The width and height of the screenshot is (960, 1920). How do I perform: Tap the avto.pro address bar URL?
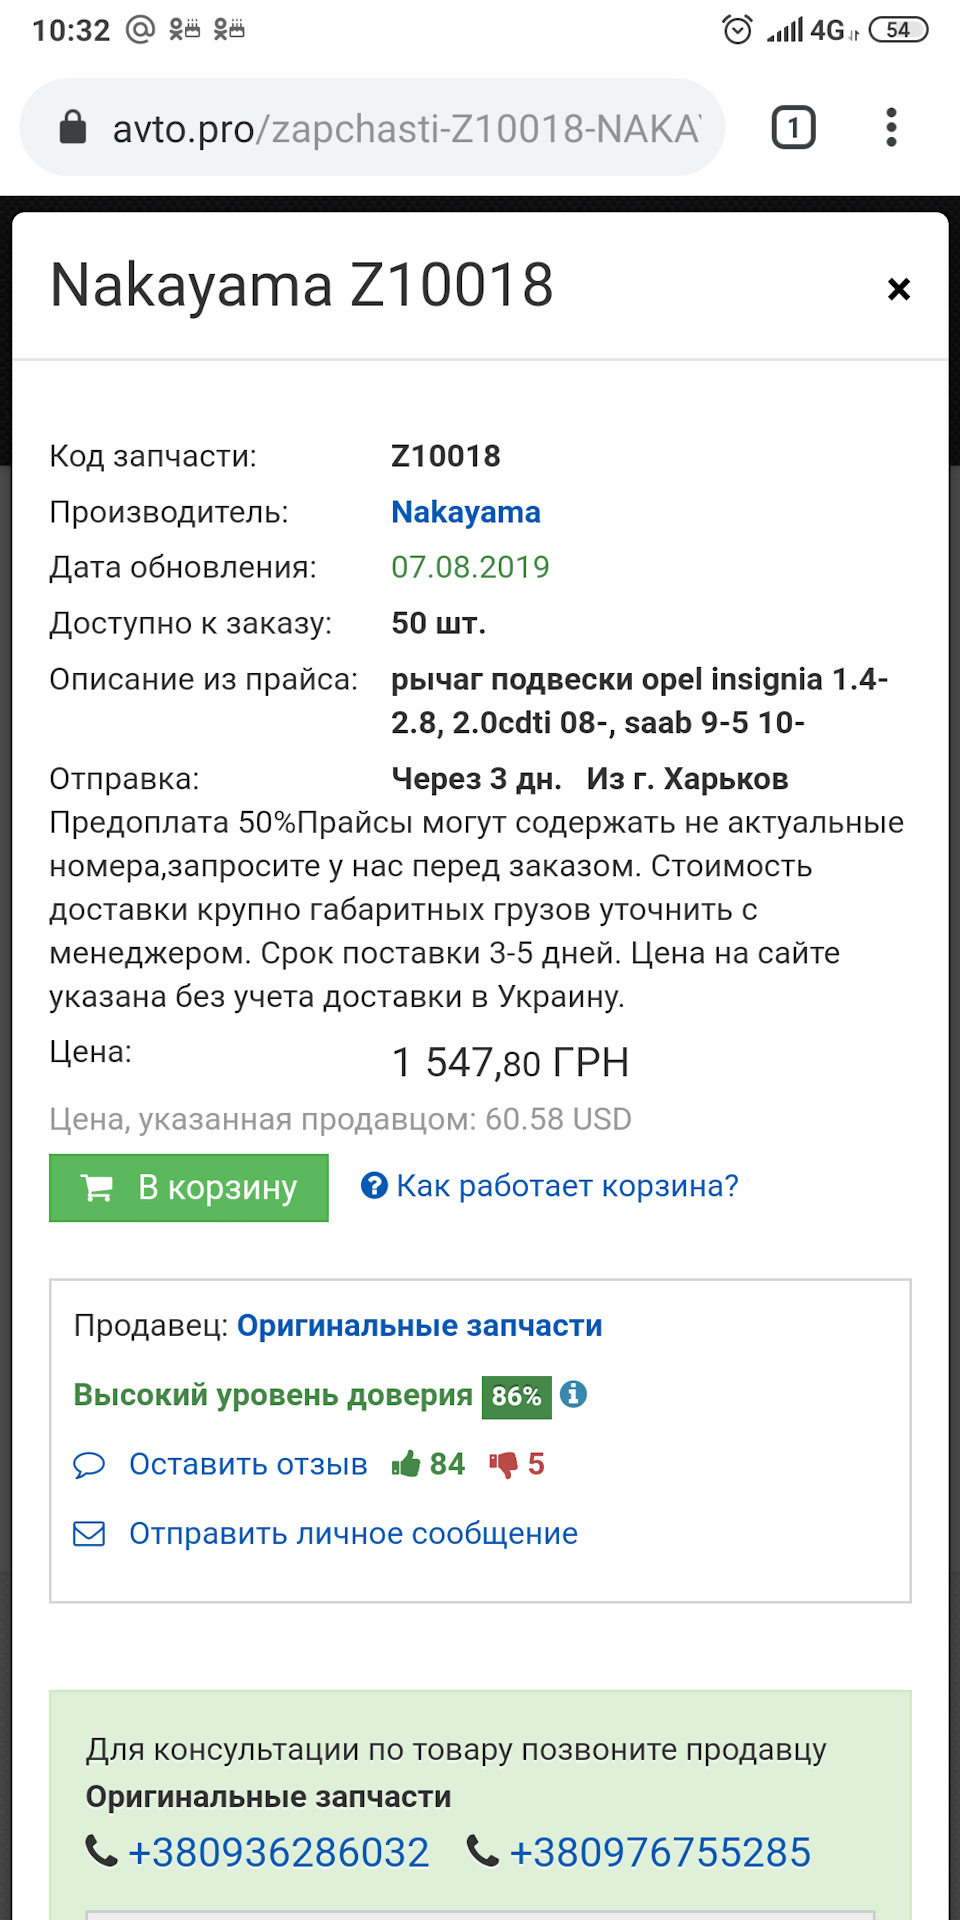(x=405, y=129)
